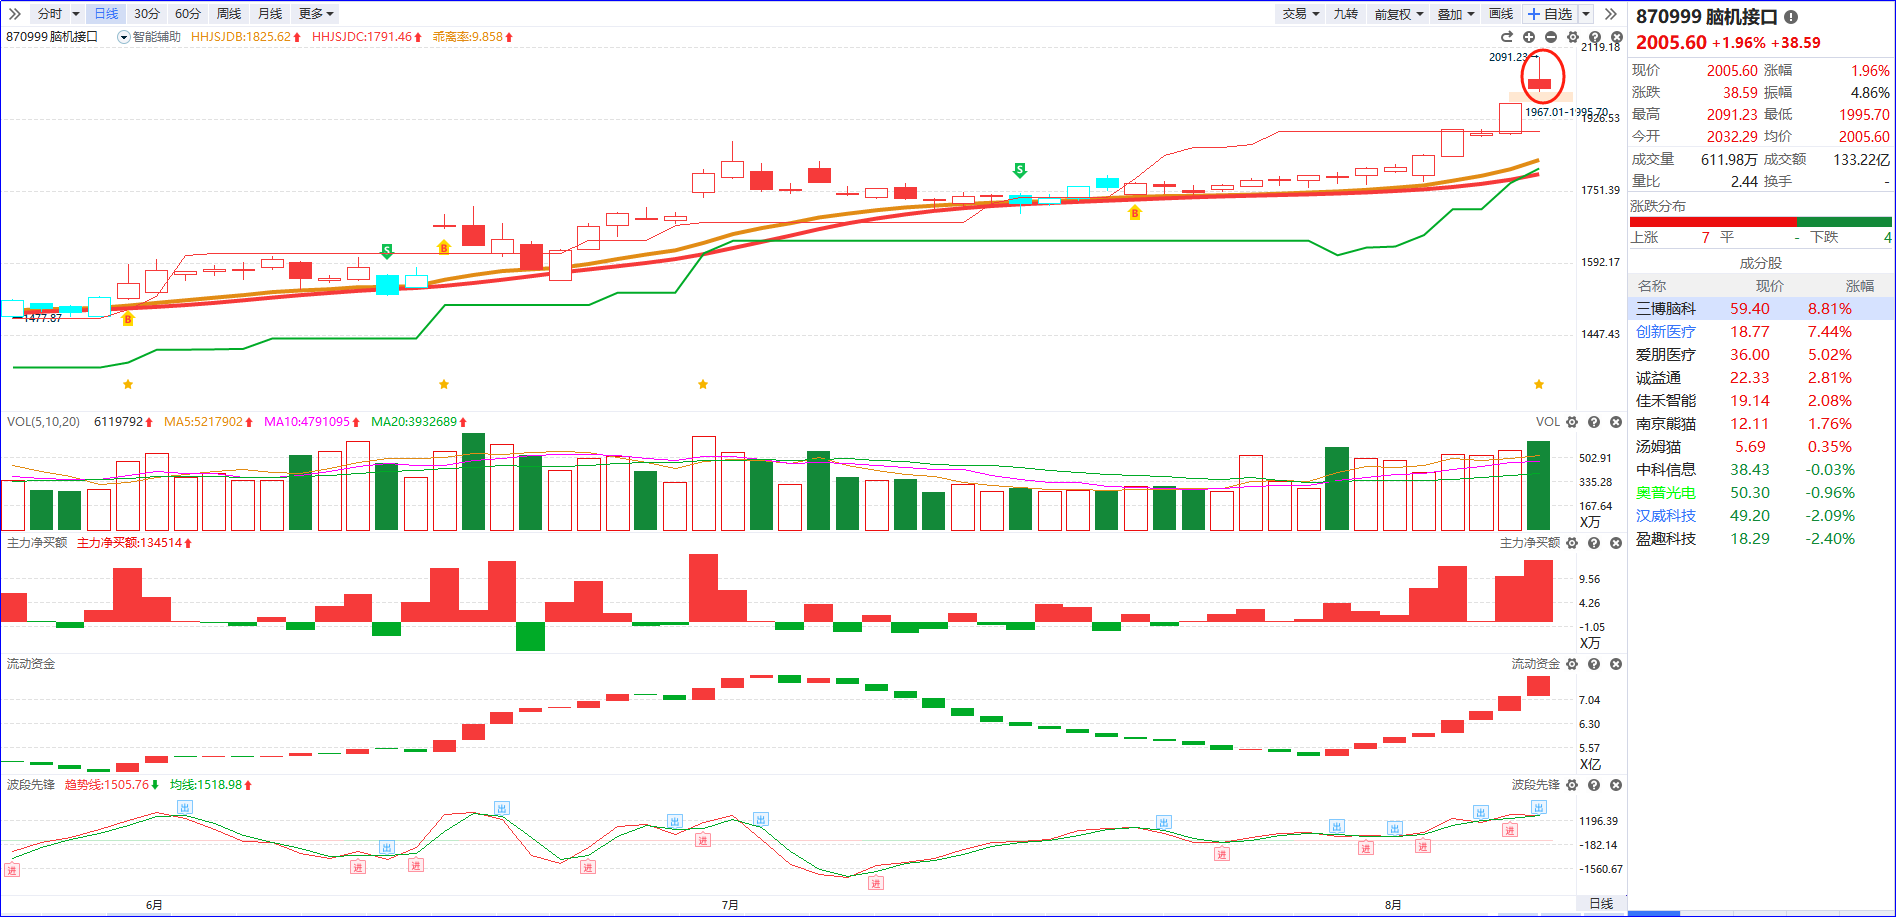Expand the left panel double-chevron icon
This screenshot has width=1896, height=917.
pyautogui.click(x=14, y=14)
